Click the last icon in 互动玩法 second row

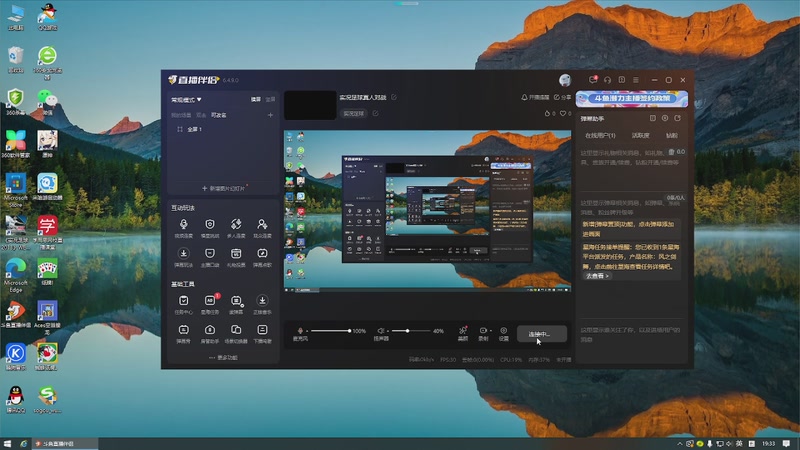coord(262,254)
